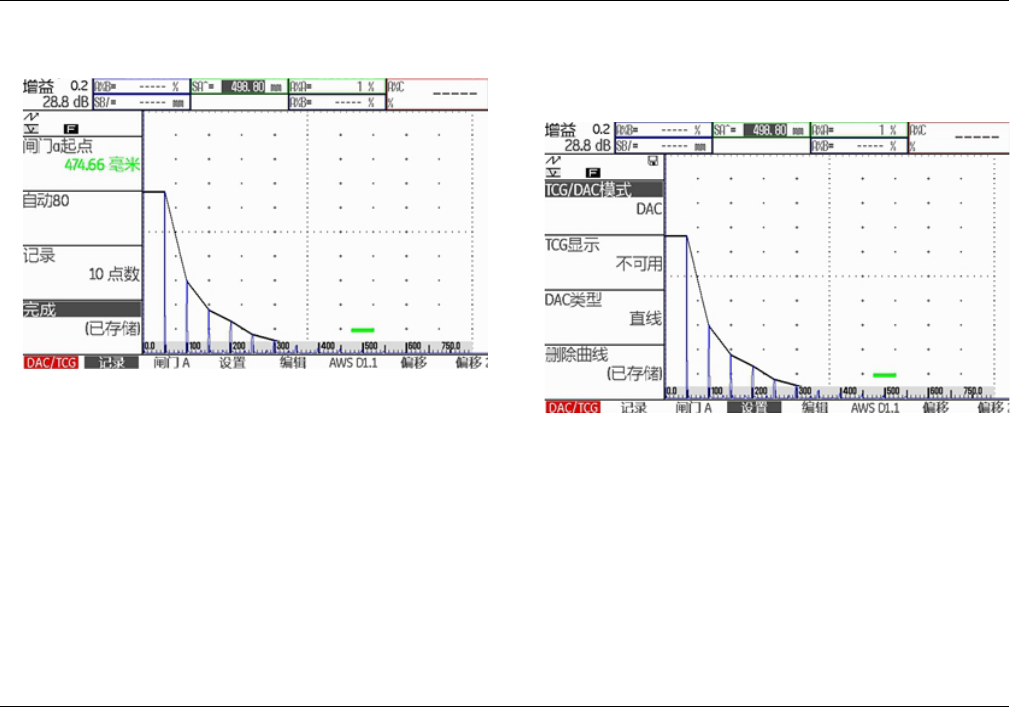Image resolution: width=1010 pixels, height=707 pixels.
Task: Open the 闸门 A tab in the right screen
Action: pyautogui.click(x=693, y=407)
